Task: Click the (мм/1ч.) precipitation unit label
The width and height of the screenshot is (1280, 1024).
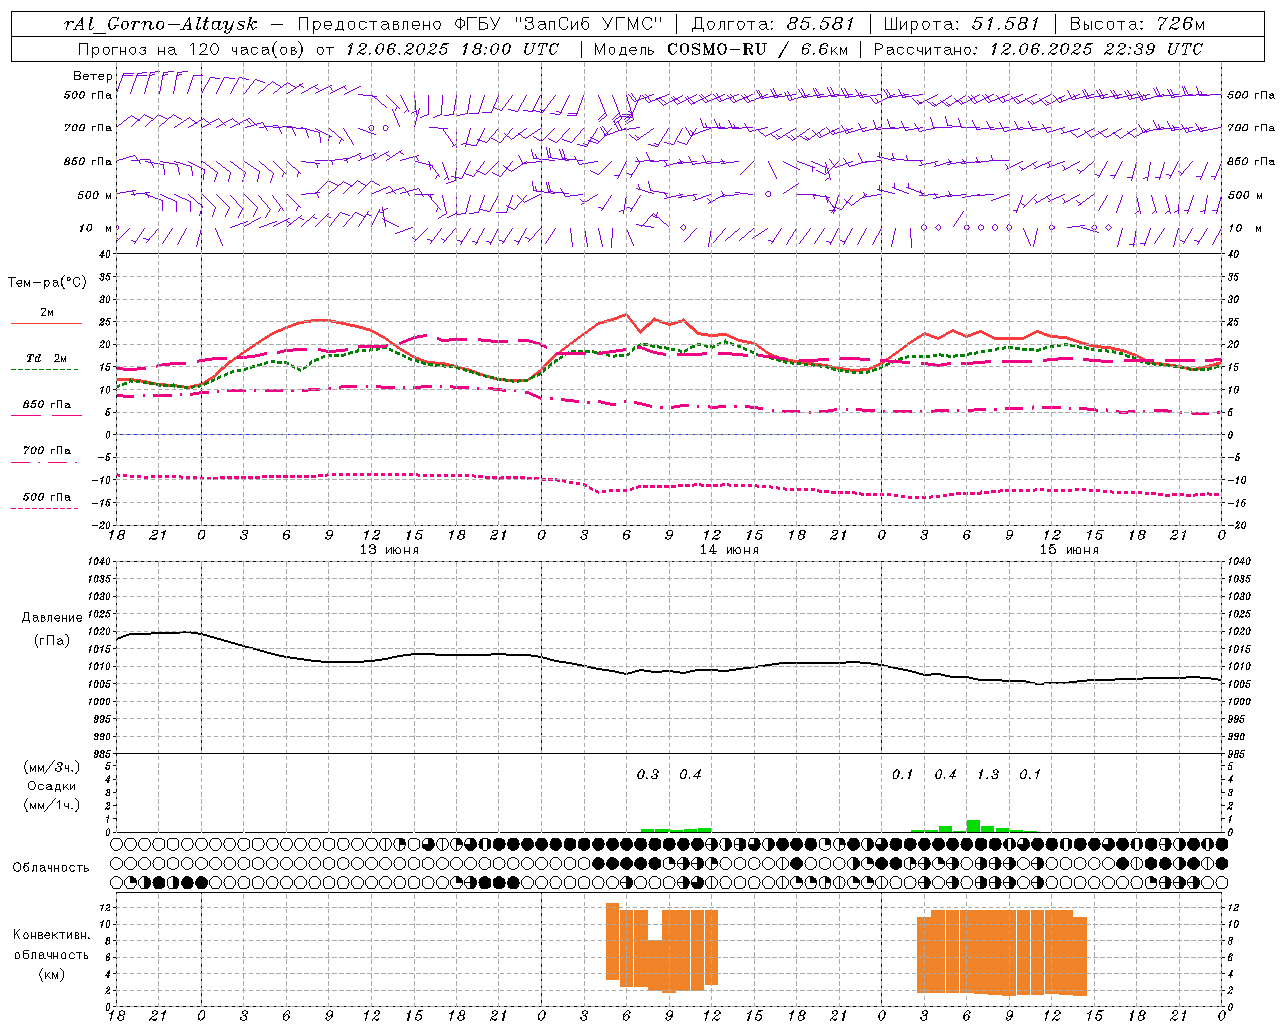Action: point(52,805)
